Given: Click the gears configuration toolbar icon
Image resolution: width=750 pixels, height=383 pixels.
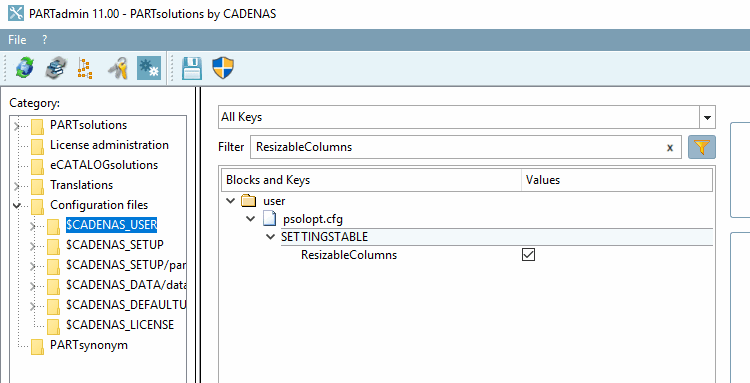Looking at the screenshot, I should click(x=149, y=68).
